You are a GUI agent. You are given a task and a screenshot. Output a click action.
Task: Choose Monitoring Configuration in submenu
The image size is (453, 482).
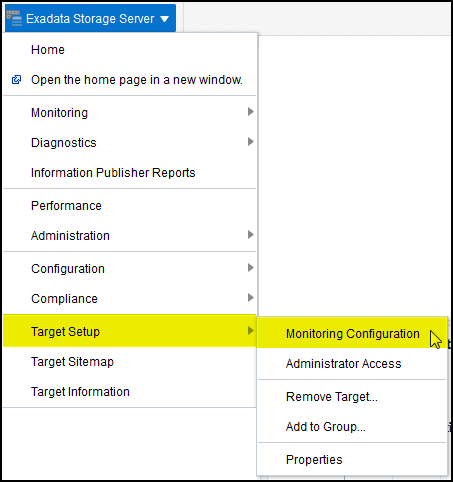click(352, 334)
